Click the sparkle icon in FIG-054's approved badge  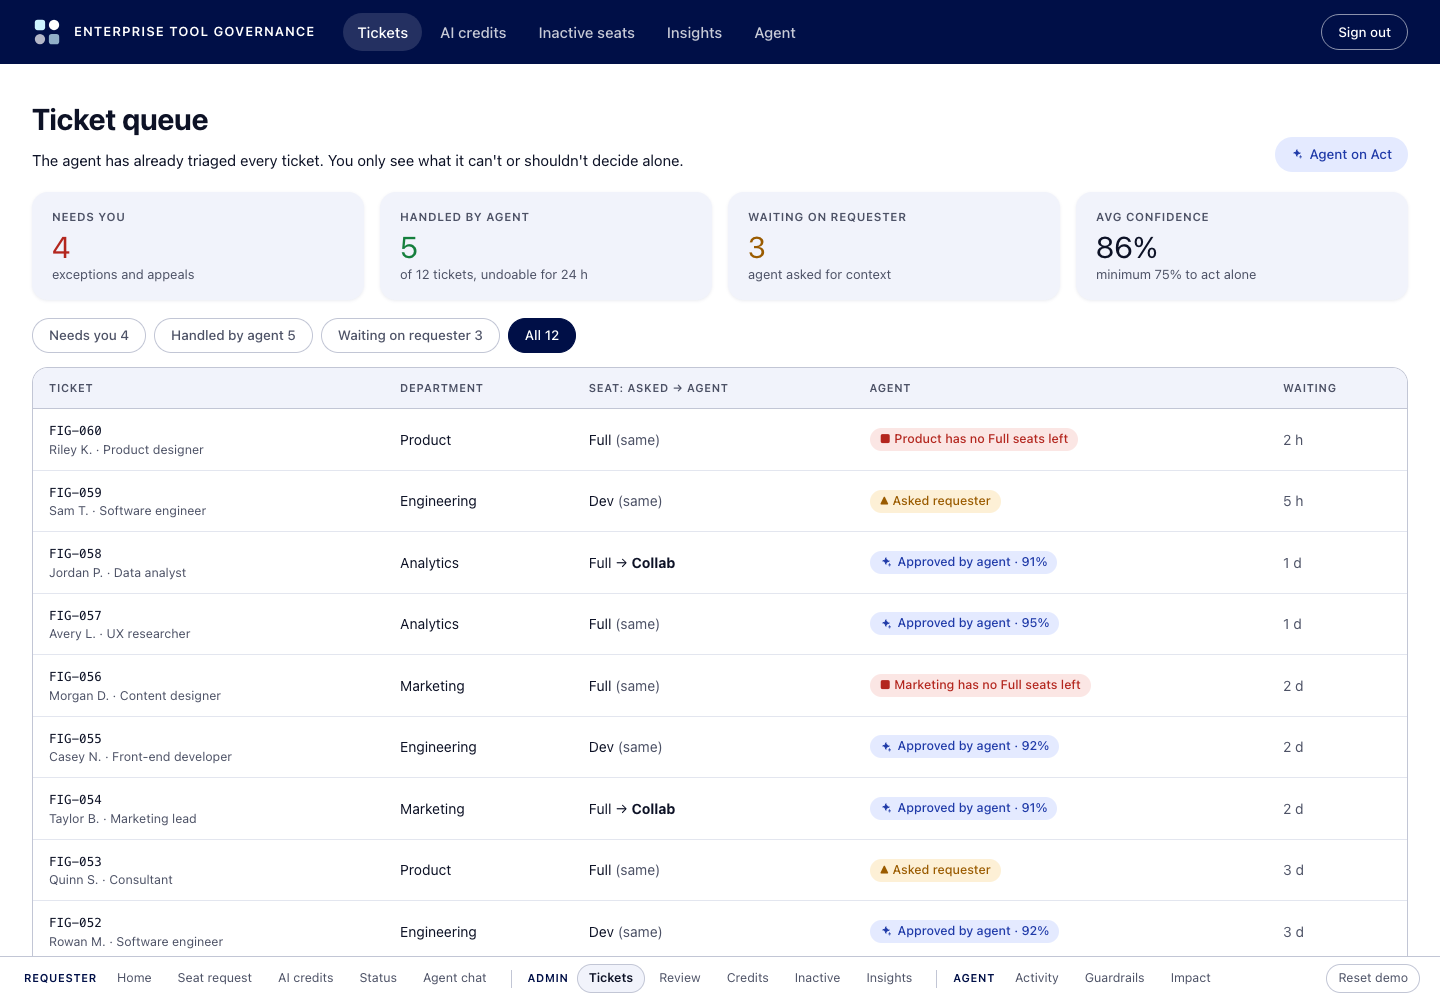point(886,809)
